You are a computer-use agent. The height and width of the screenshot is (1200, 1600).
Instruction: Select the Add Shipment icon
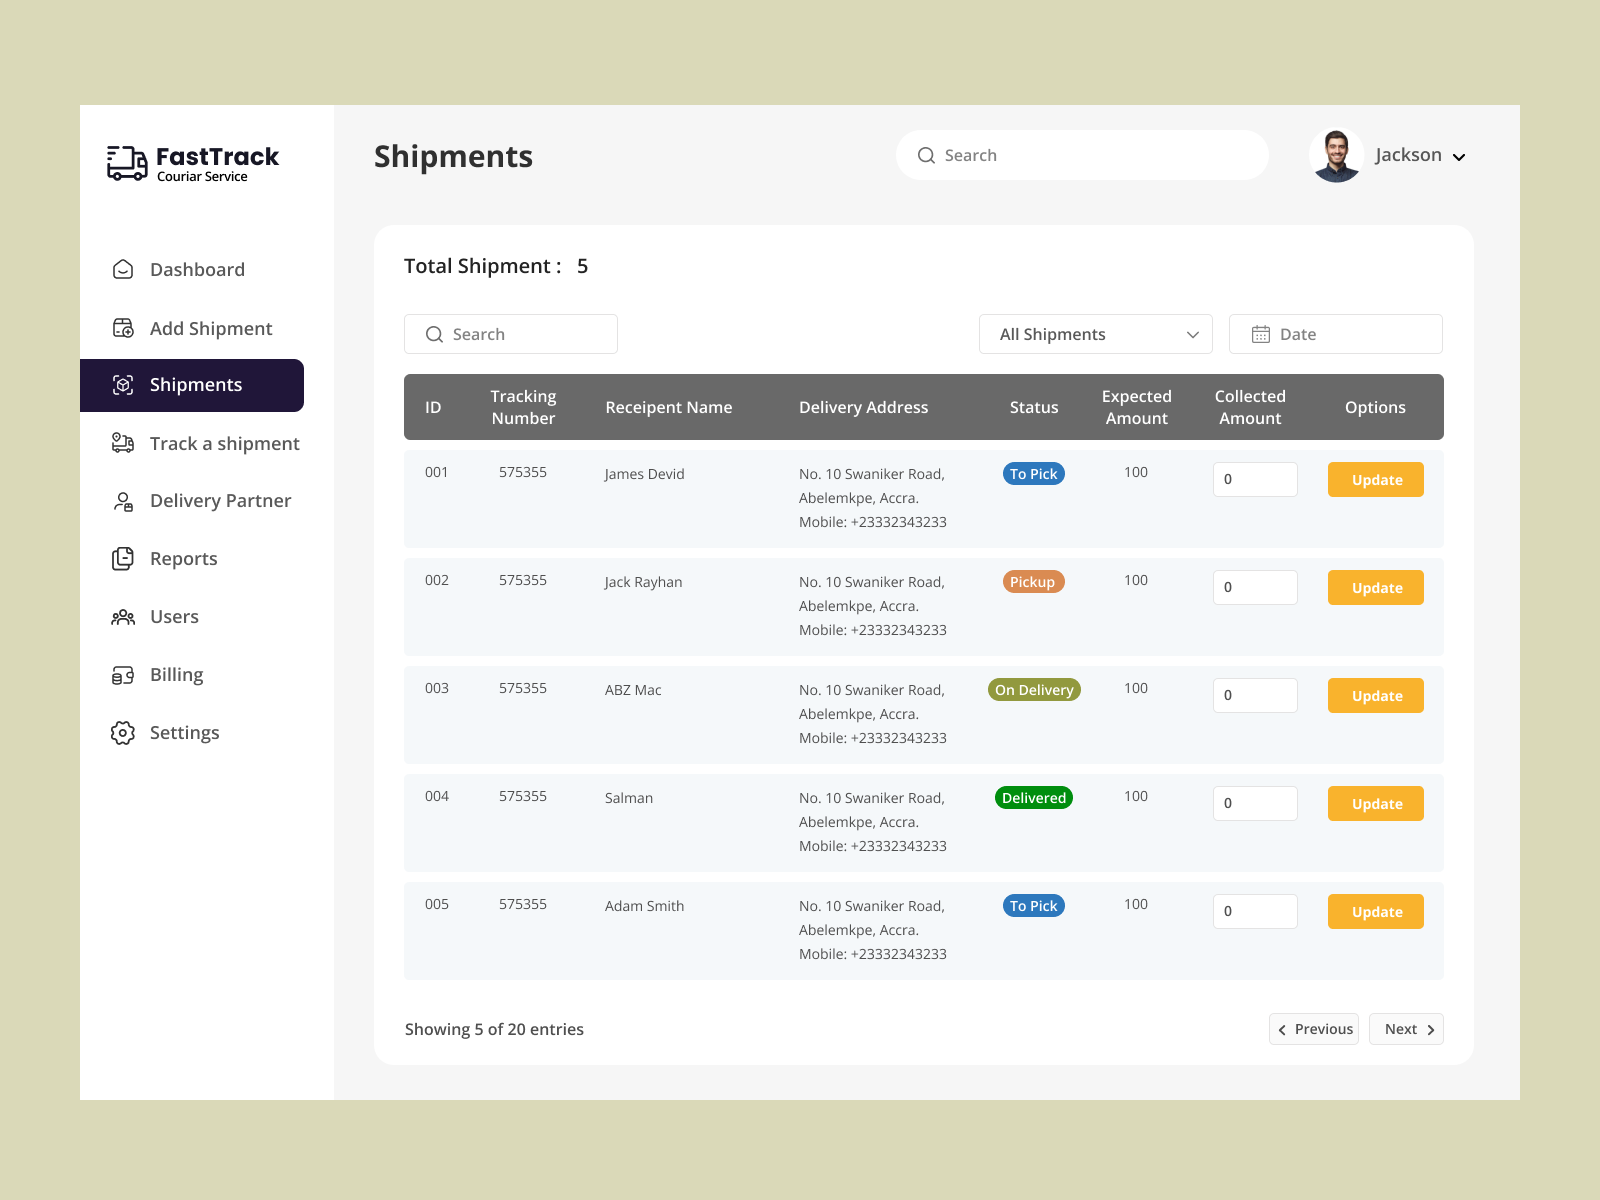coord(122,328)
